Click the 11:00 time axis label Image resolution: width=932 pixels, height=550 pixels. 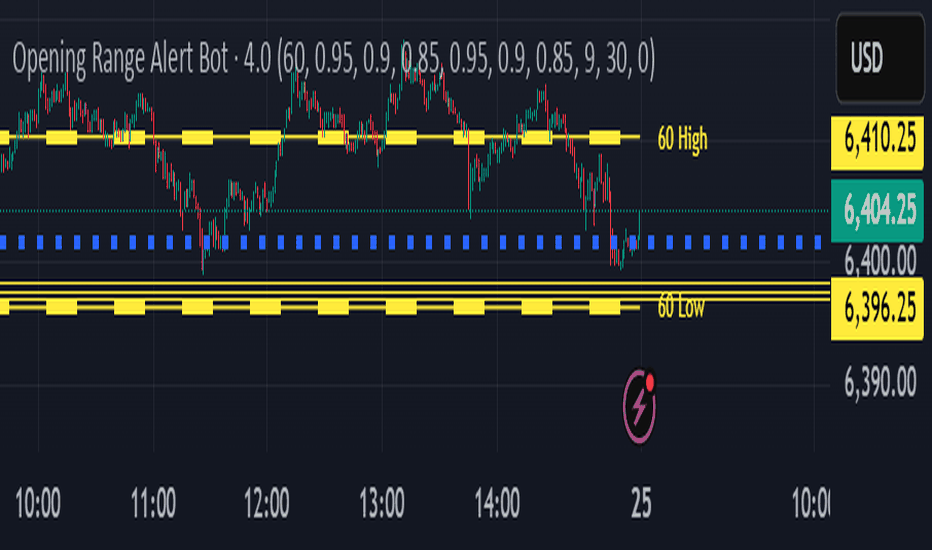pos(153,504)
